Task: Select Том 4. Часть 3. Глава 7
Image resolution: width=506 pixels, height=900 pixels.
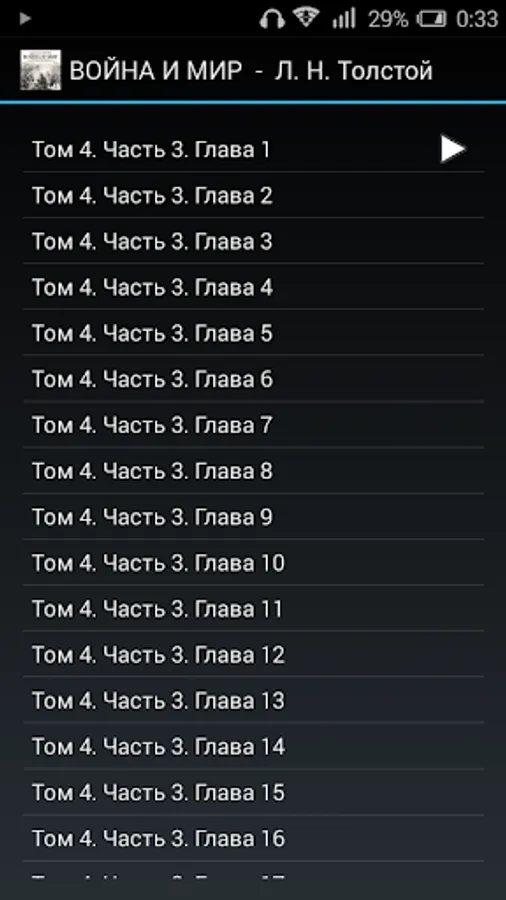Action: click(x=253, y=425)
